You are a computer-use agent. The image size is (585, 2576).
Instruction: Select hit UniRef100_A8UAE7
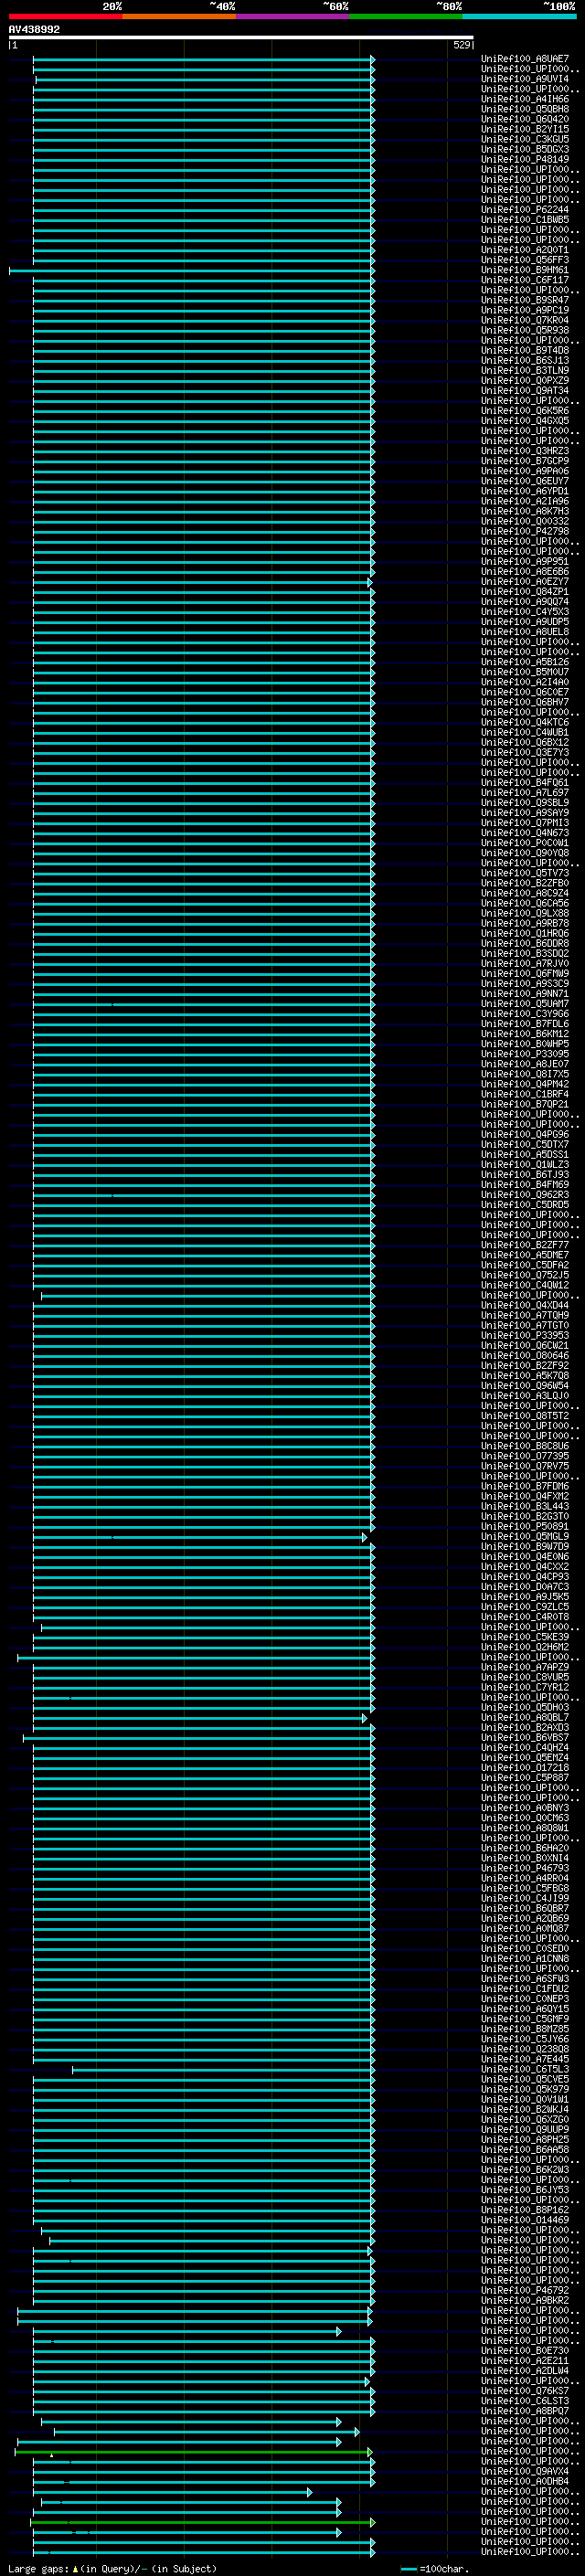pos(525,59)
